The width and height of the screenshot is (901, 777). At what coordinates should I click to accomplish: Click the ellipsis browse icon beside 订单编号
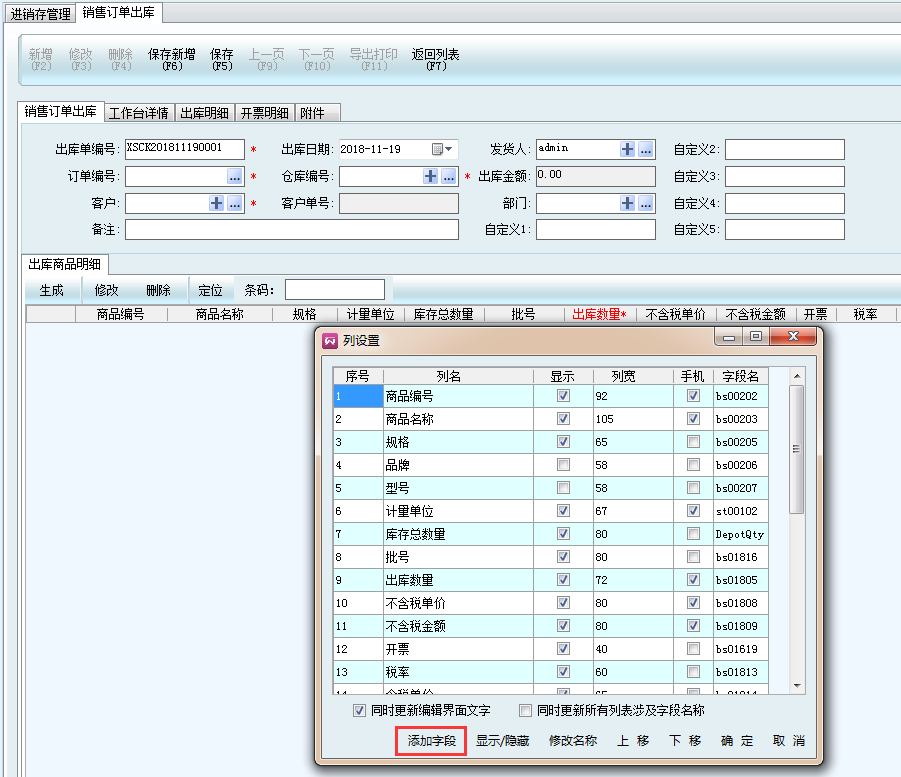(x=234, y=176)
